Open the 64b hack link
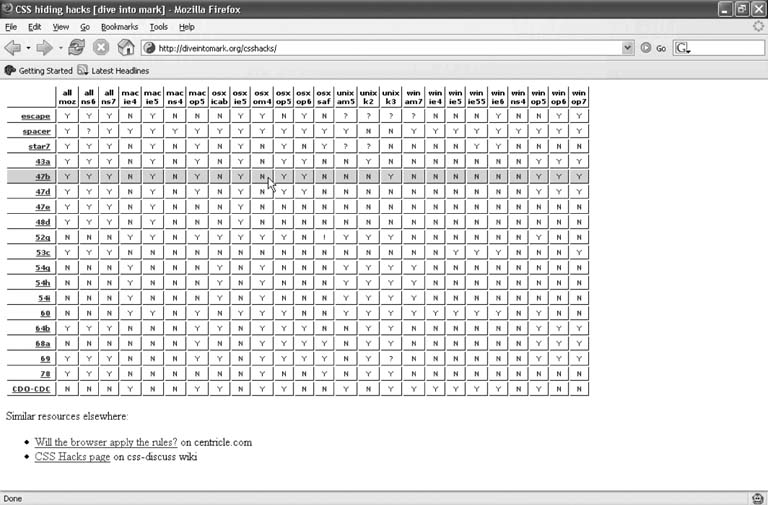 pos(43,329)
